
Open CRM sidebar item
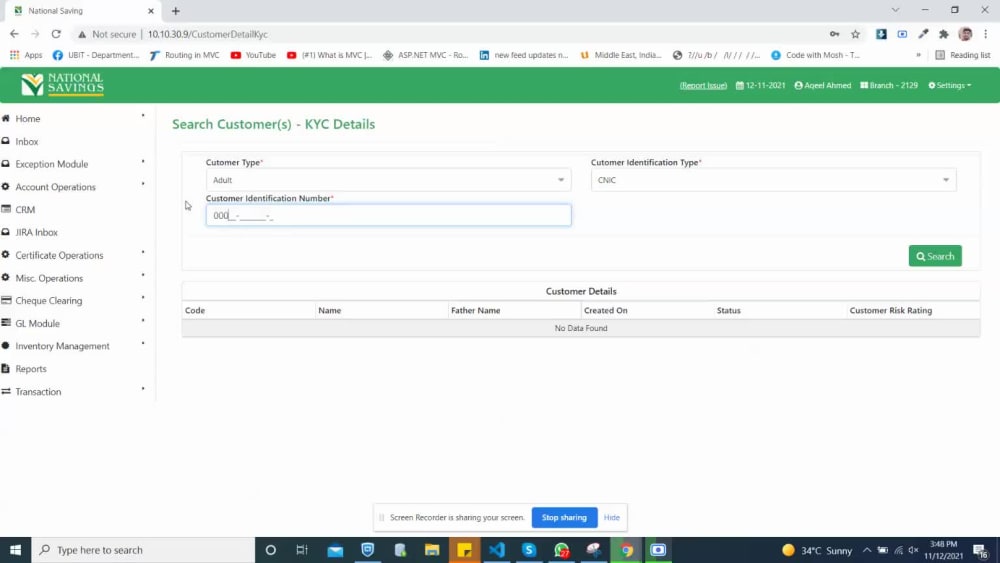(x=25, y=210)
